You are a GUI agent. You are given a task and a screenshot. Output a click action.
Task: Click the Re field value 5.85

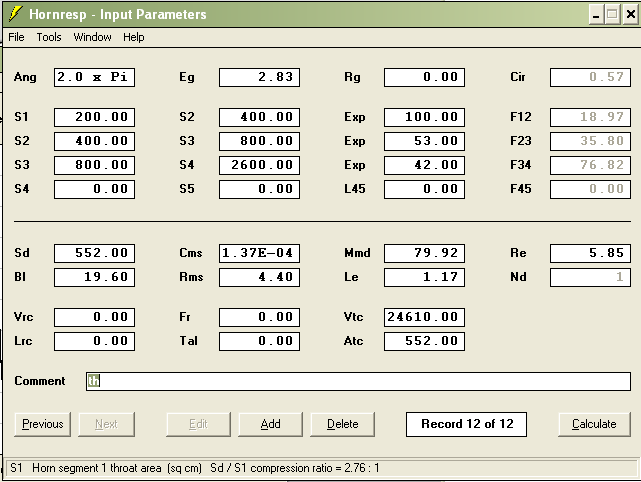click(x=590, y=253)
